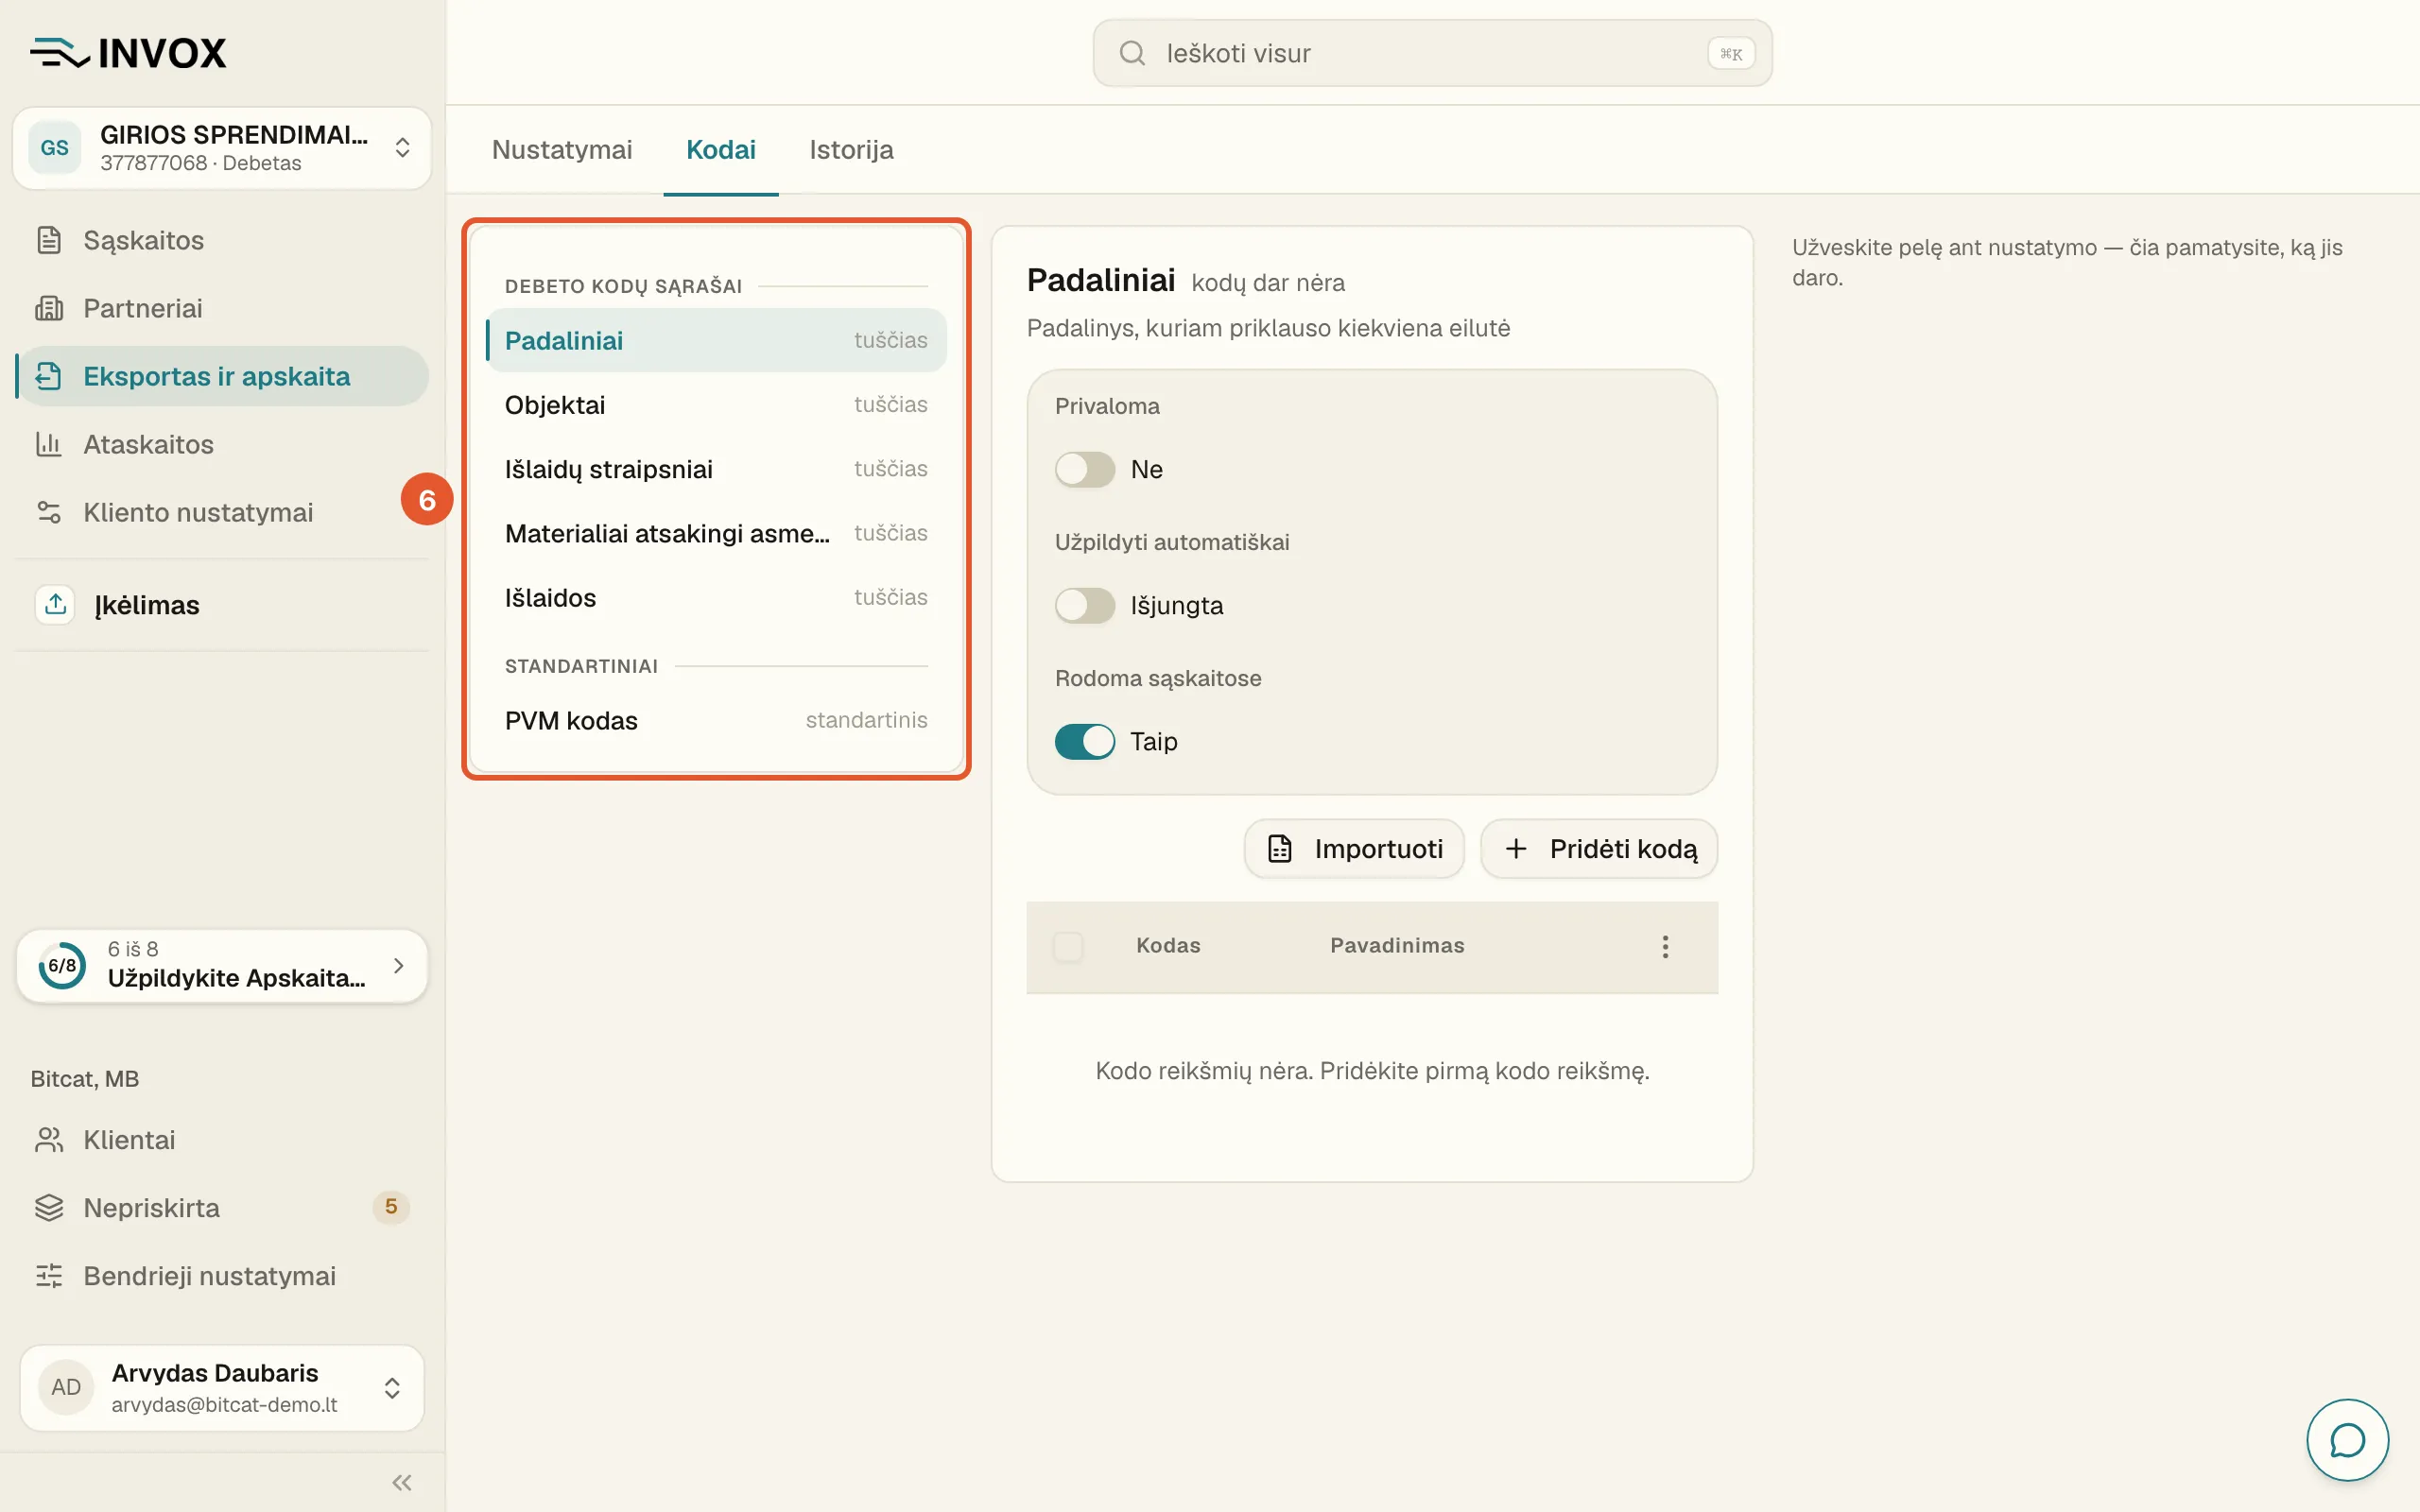Open Ataskaitos via its chart icon
The width and height of the screenshot is (2420, 1512).
click(x=49, y=444)
